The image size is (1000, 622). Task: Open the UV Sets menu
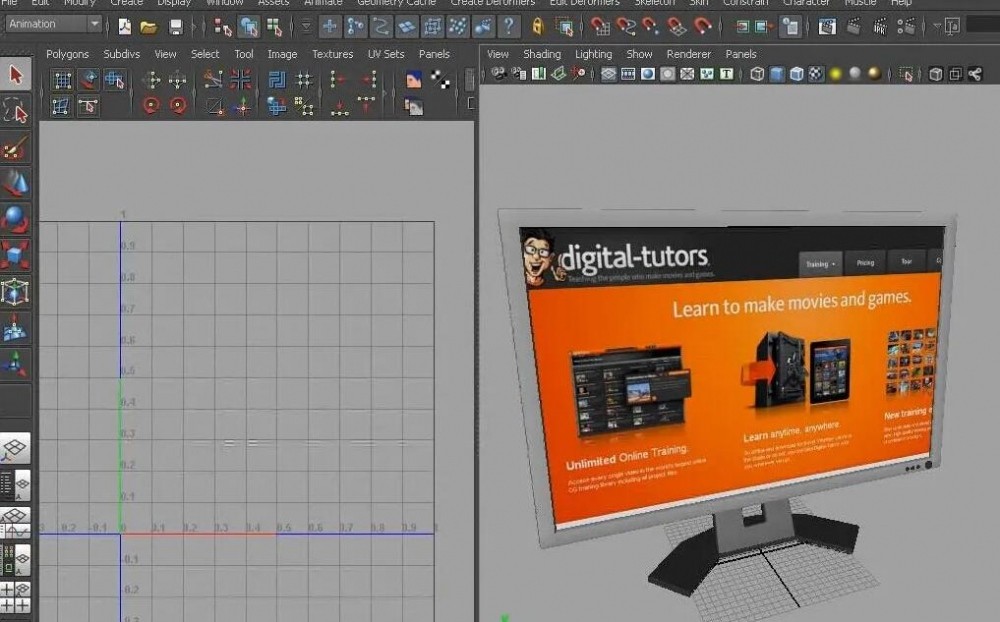click(386, 54)
